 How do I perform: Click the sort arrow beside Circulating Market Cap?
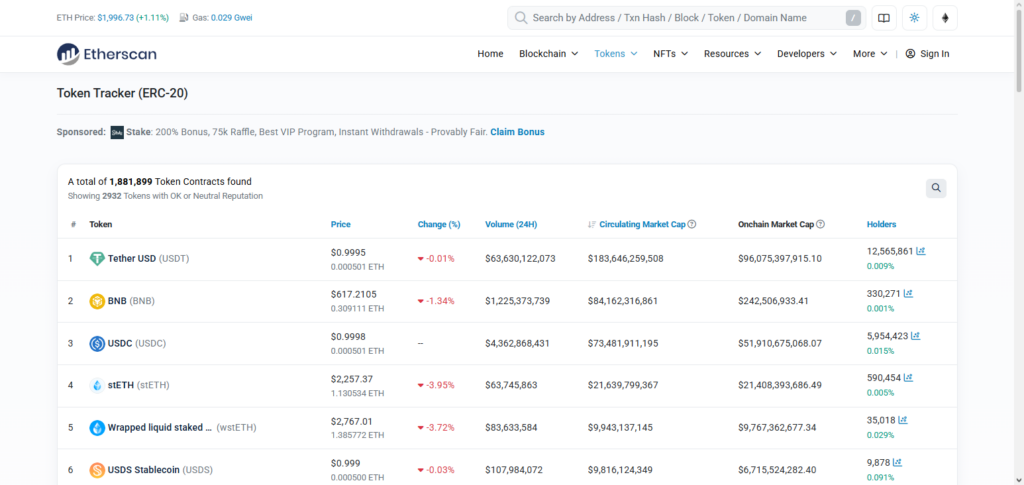point(592,224)
